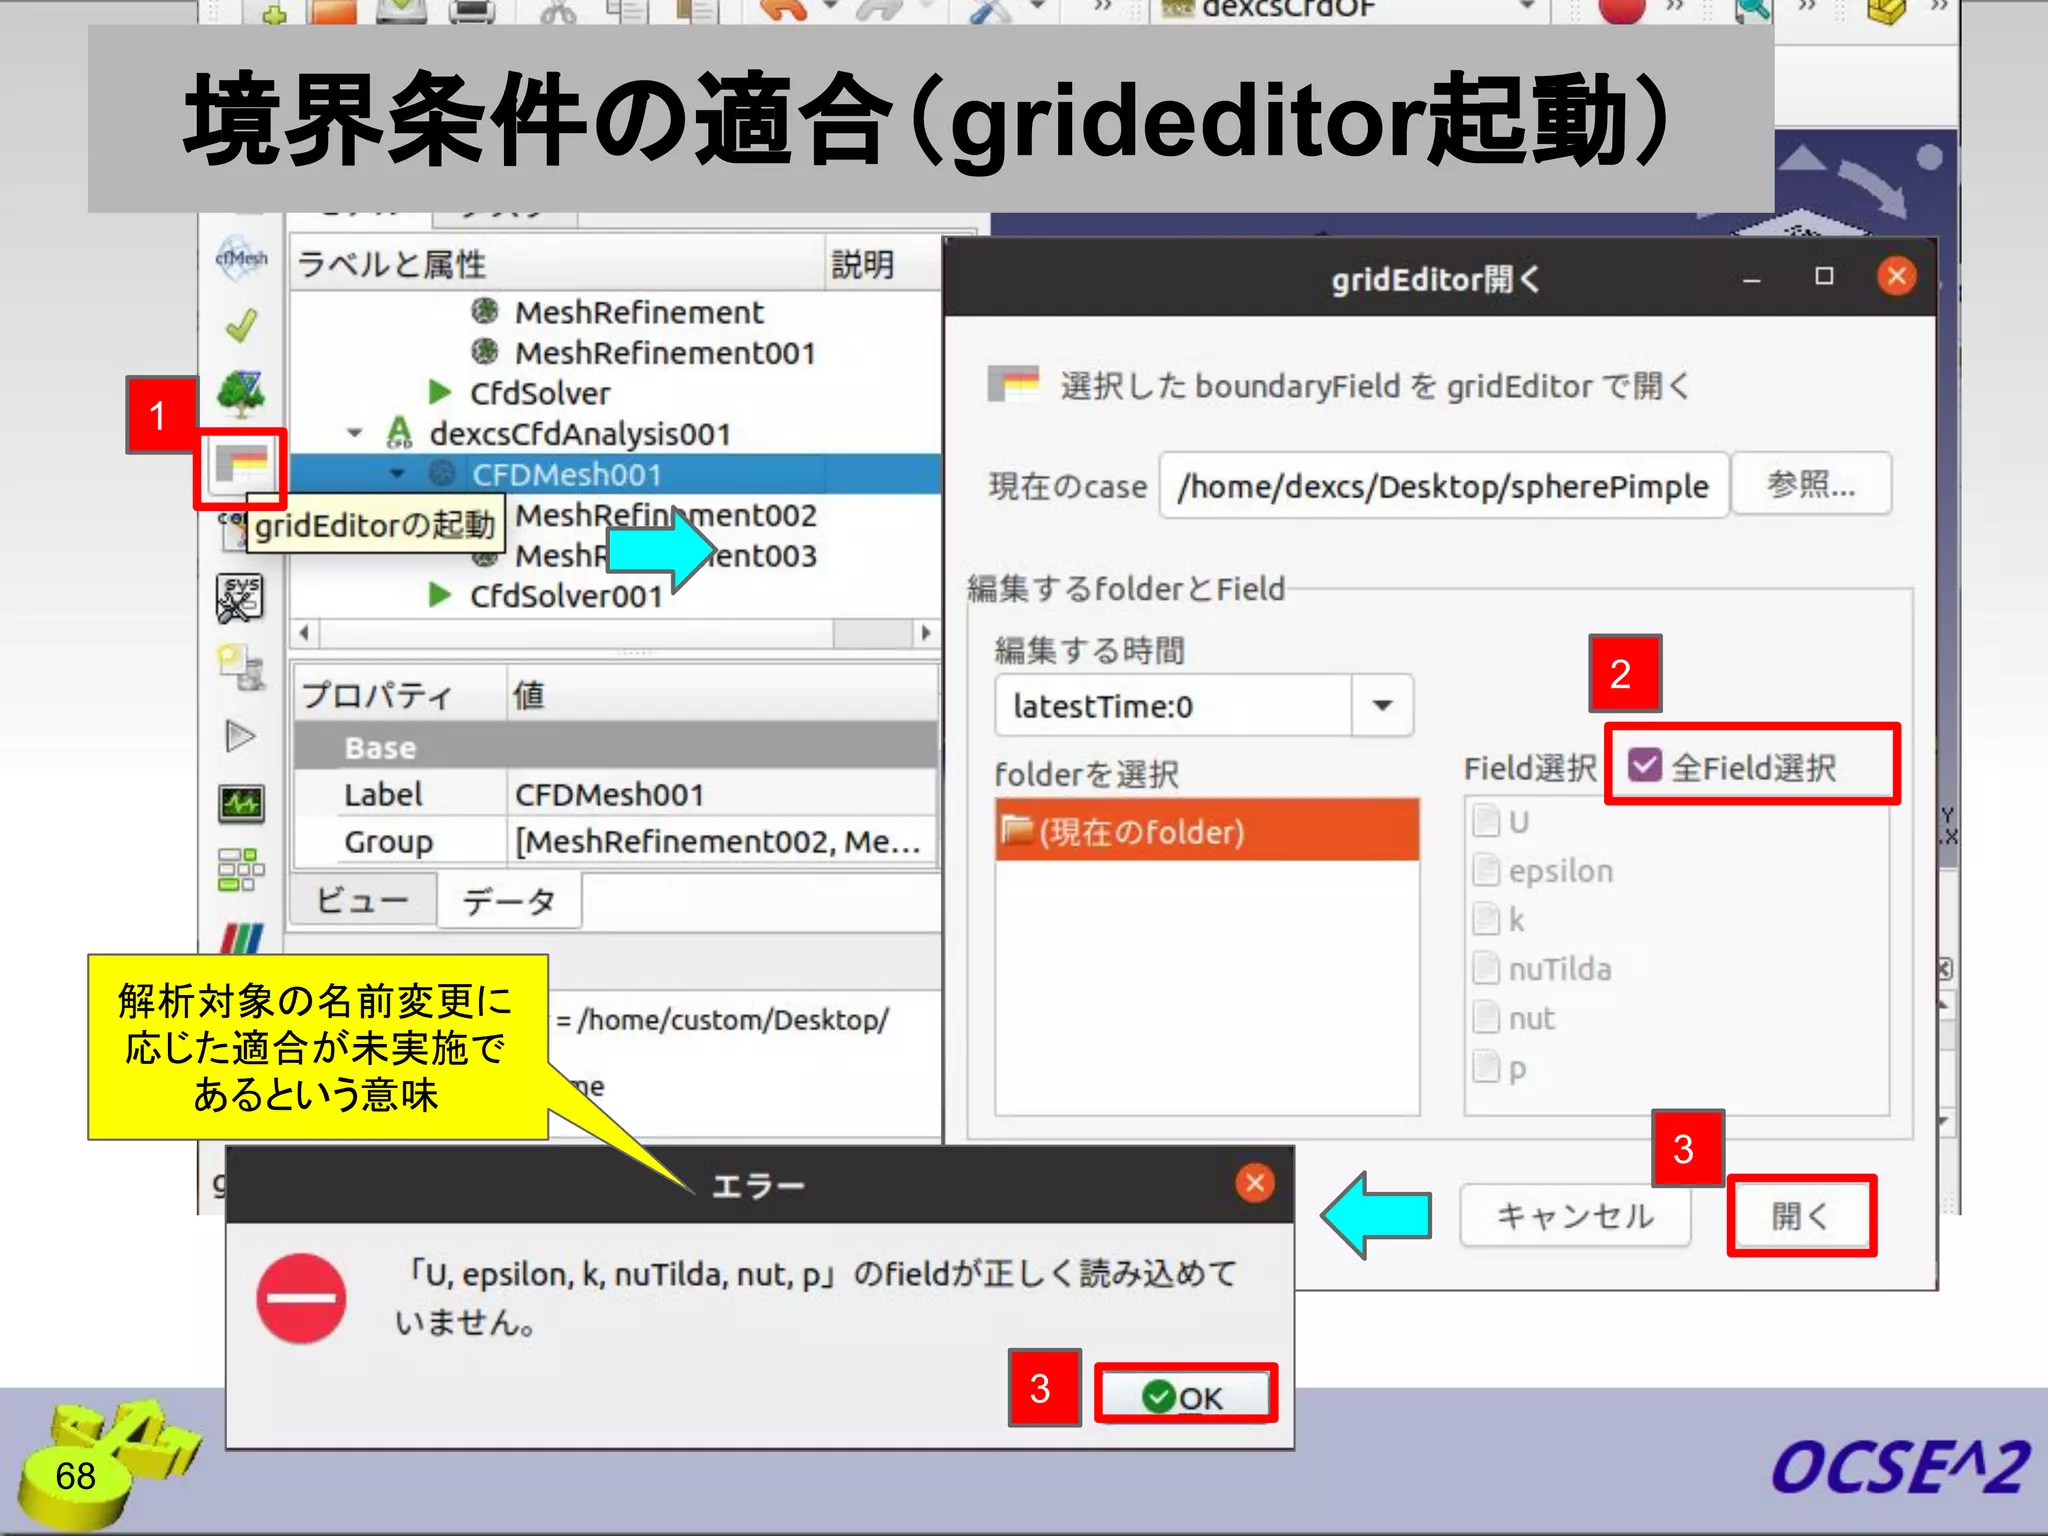Screen dimensions: 2048x1536
Task: Launch gridEditor from the left toolbar icon
Action: (x=241, y=465)
